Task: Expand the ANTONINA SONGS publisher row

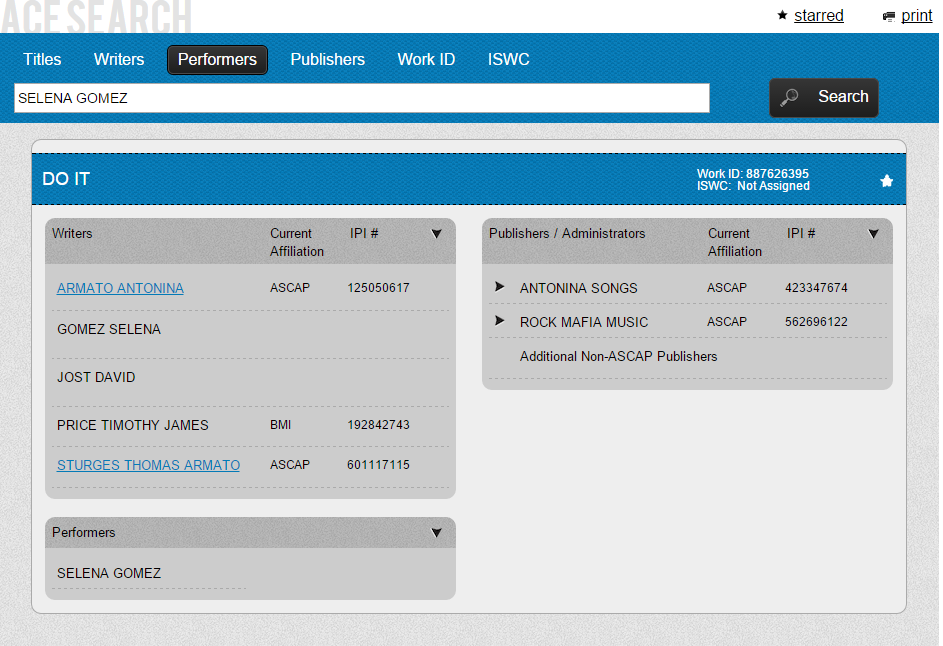Action: coord(499,287)
